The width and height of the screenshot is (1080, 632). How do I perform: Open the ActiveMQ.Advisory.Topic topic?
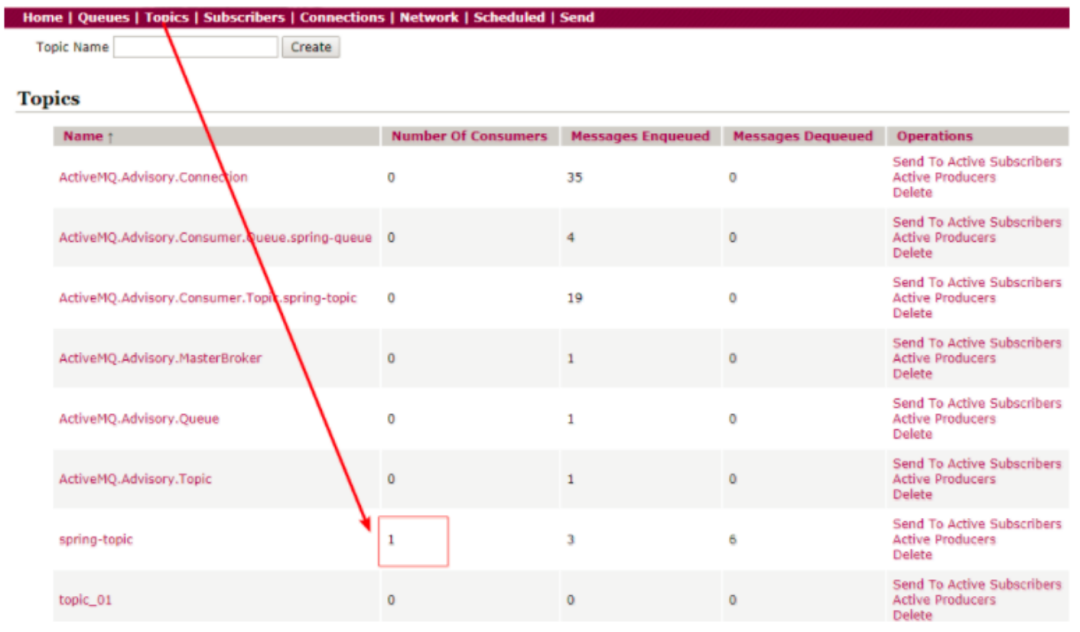click(x=135, y=479)
